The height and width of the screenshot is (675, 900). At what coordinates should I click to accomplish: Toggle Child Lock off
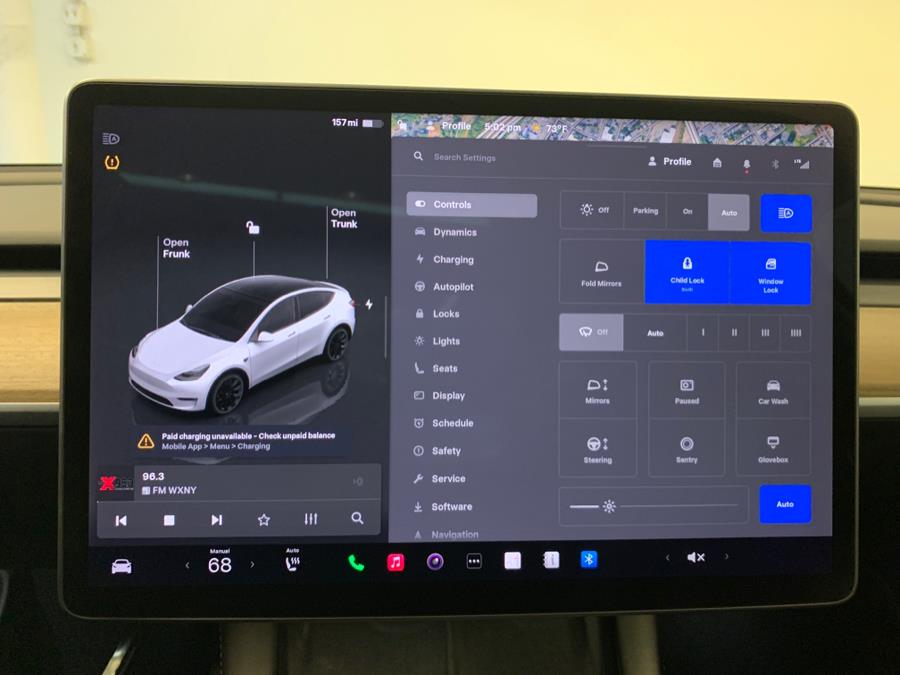coord(686,272)
